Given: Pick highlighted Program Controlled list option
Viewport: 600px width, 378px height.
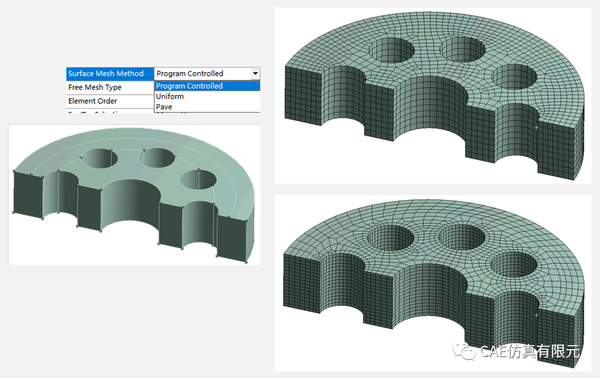Looking at the screenshot, I should click(x=207, y=86).
